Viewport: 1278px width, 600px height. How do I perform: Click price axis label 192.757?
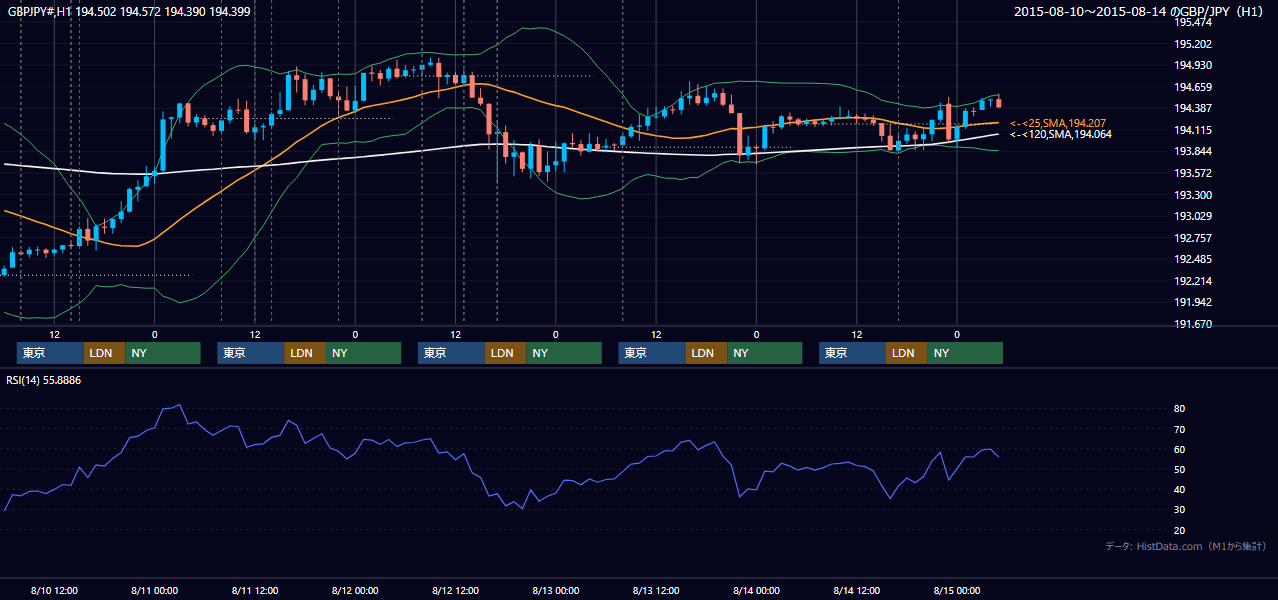click(1192, 238)
